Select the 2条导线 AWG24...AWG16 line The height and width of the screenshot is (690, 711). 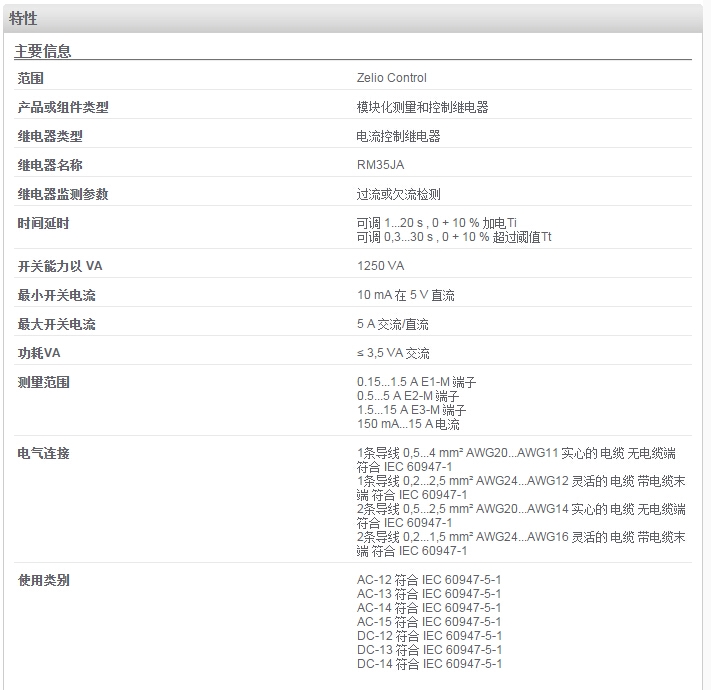521,544
